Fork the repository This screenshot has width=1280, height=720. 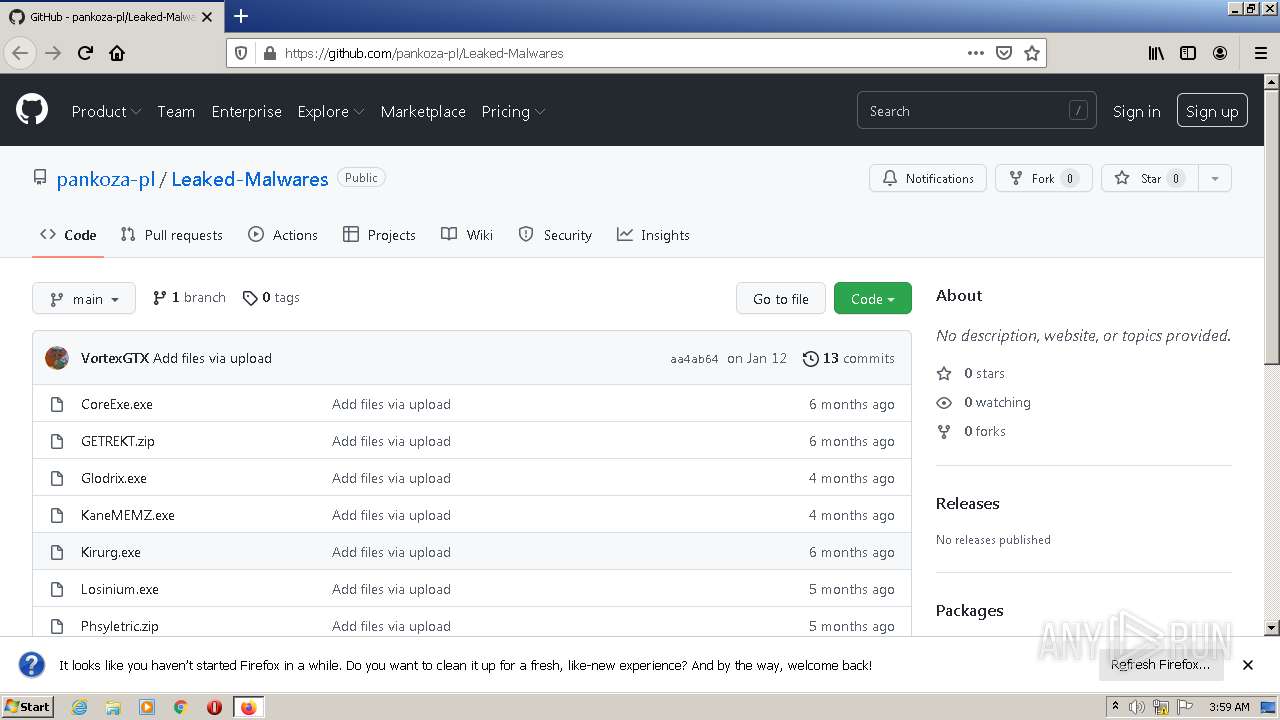[x=1043, y=178]
